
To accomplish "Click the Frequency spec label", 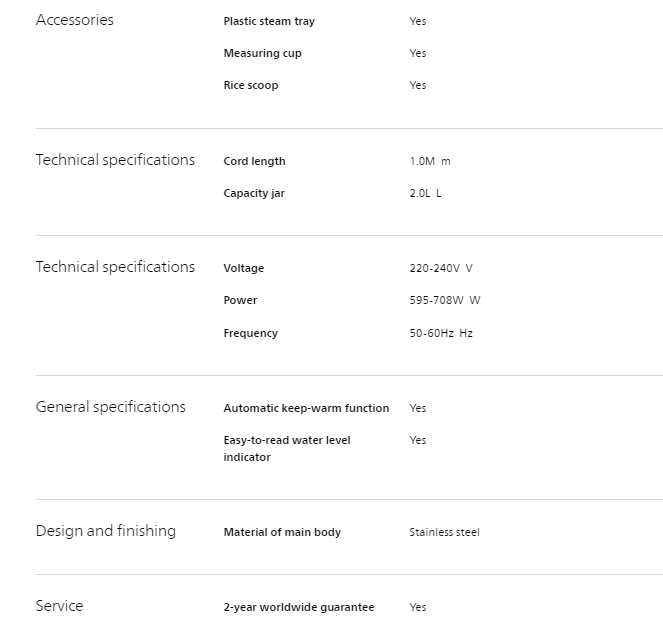I will (250, 333).
